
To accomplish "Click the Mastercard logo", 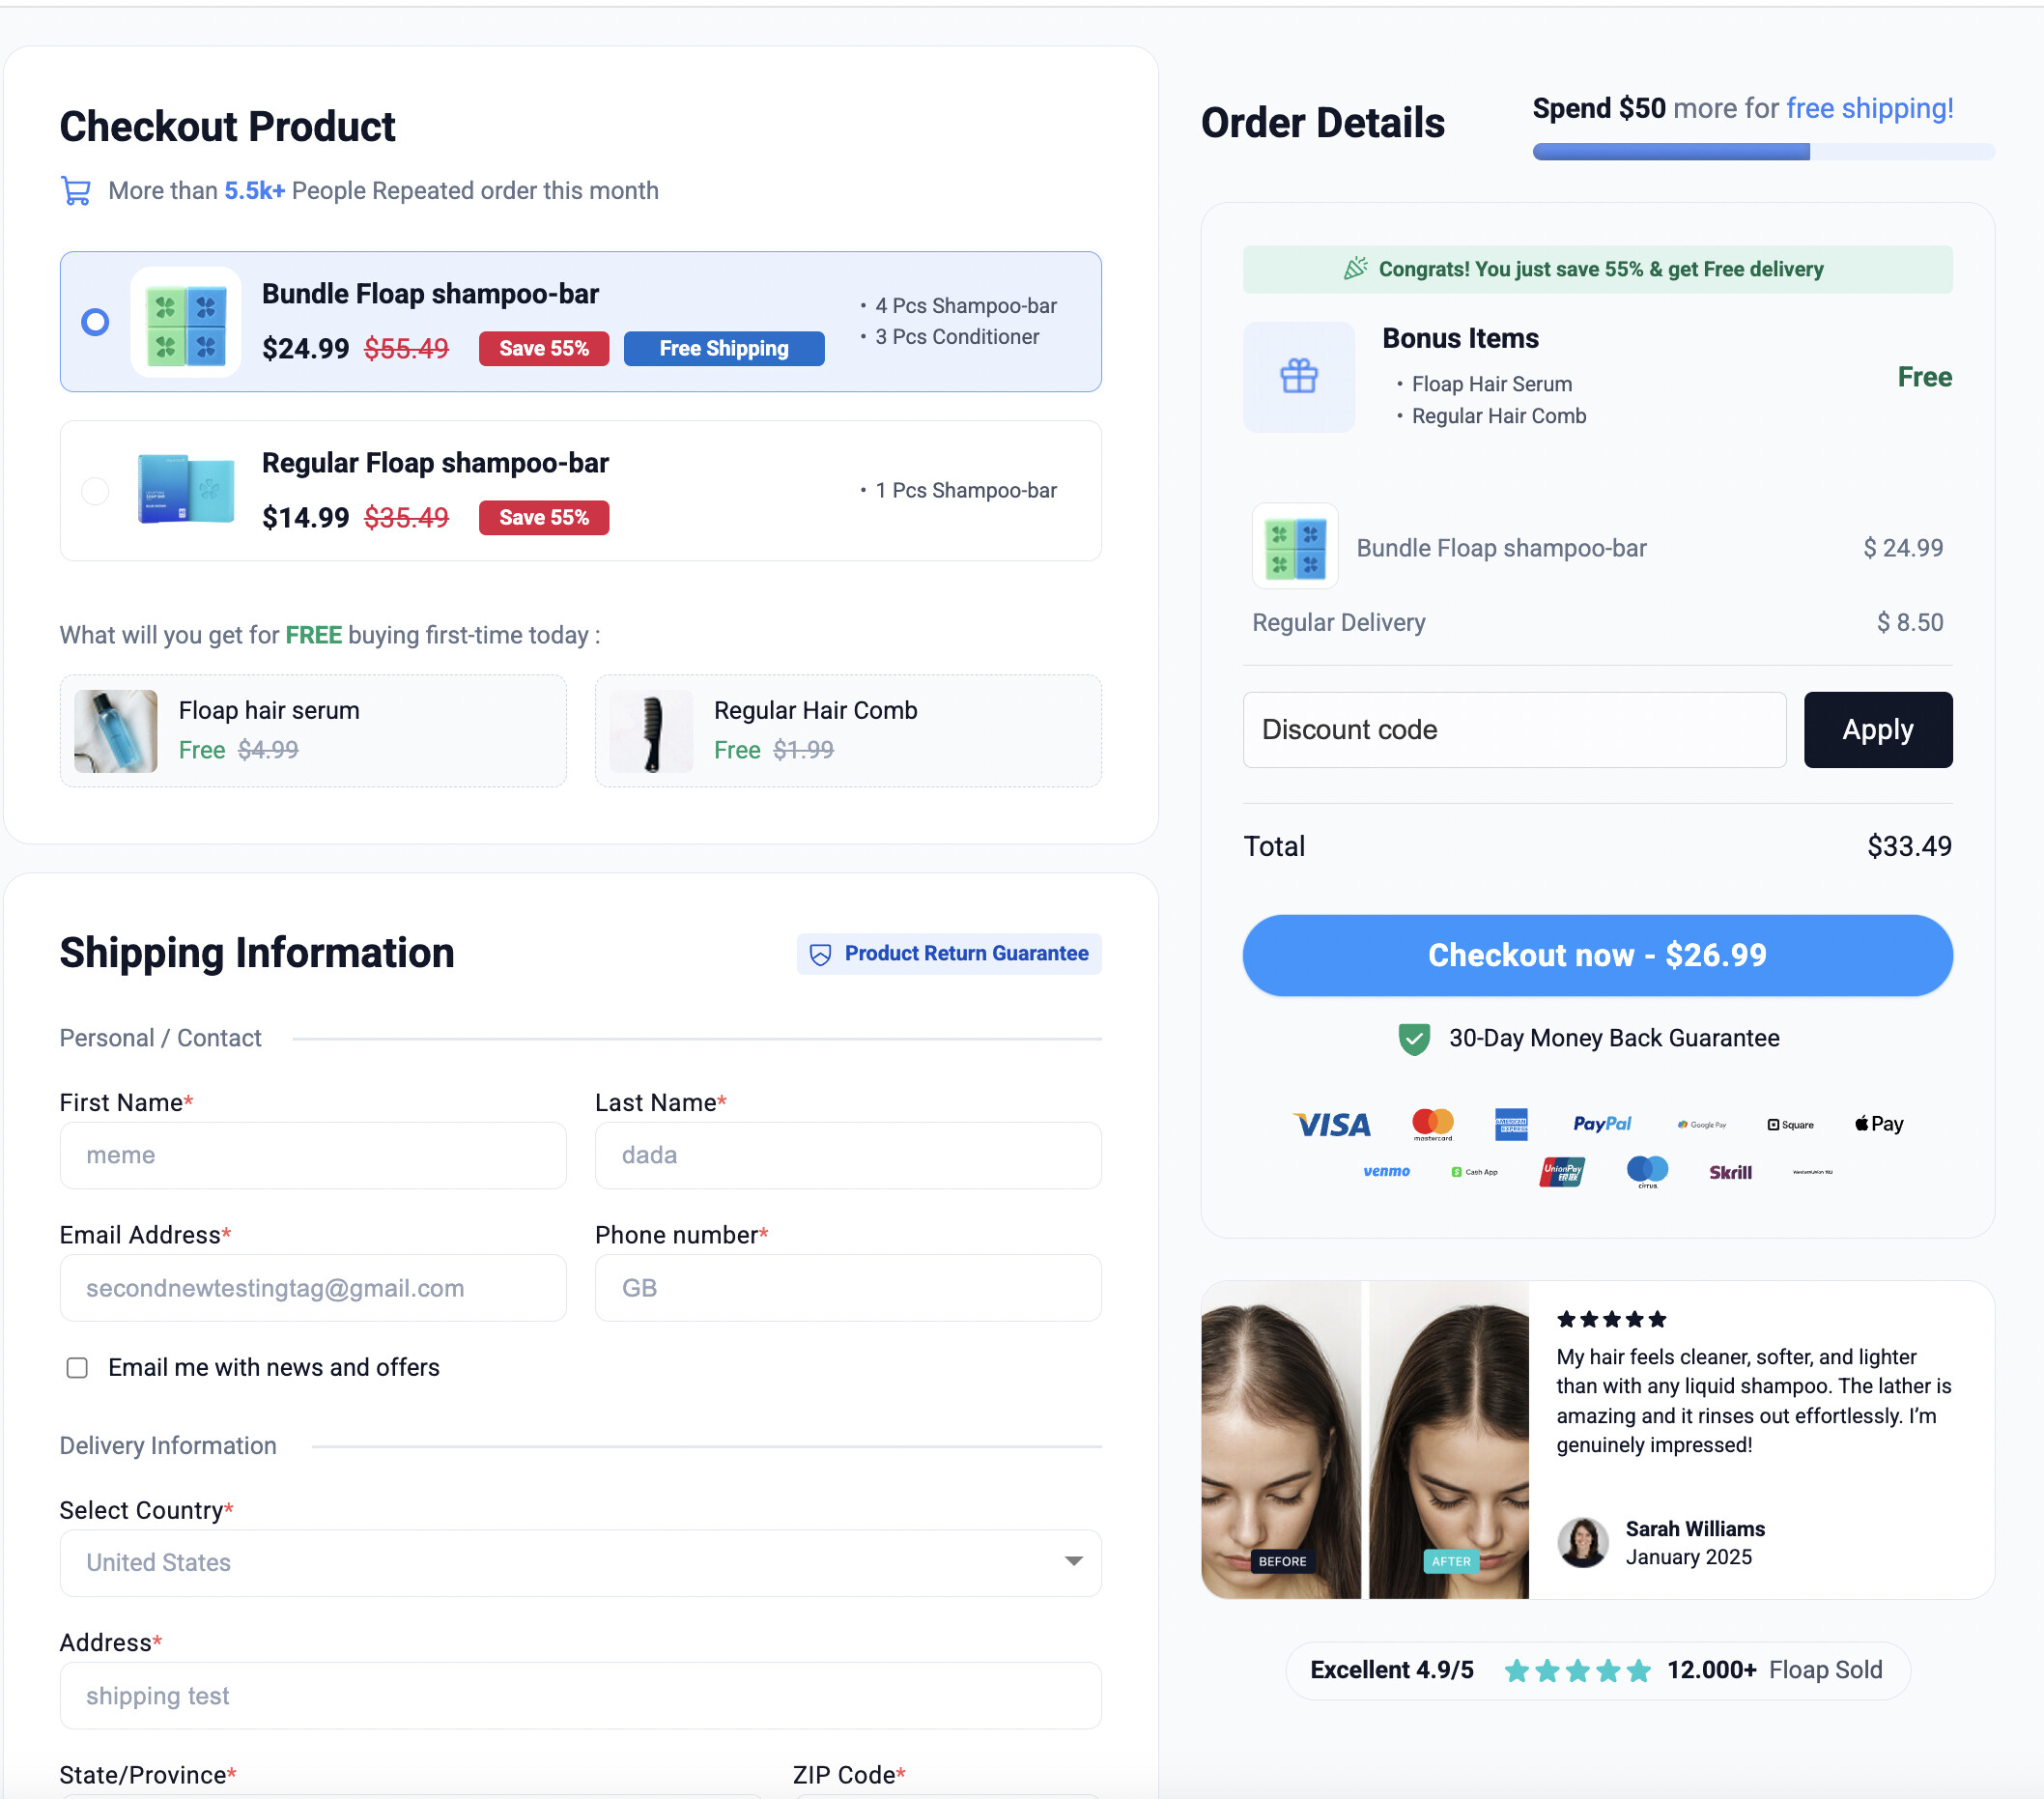I will coord(1432,1124).
